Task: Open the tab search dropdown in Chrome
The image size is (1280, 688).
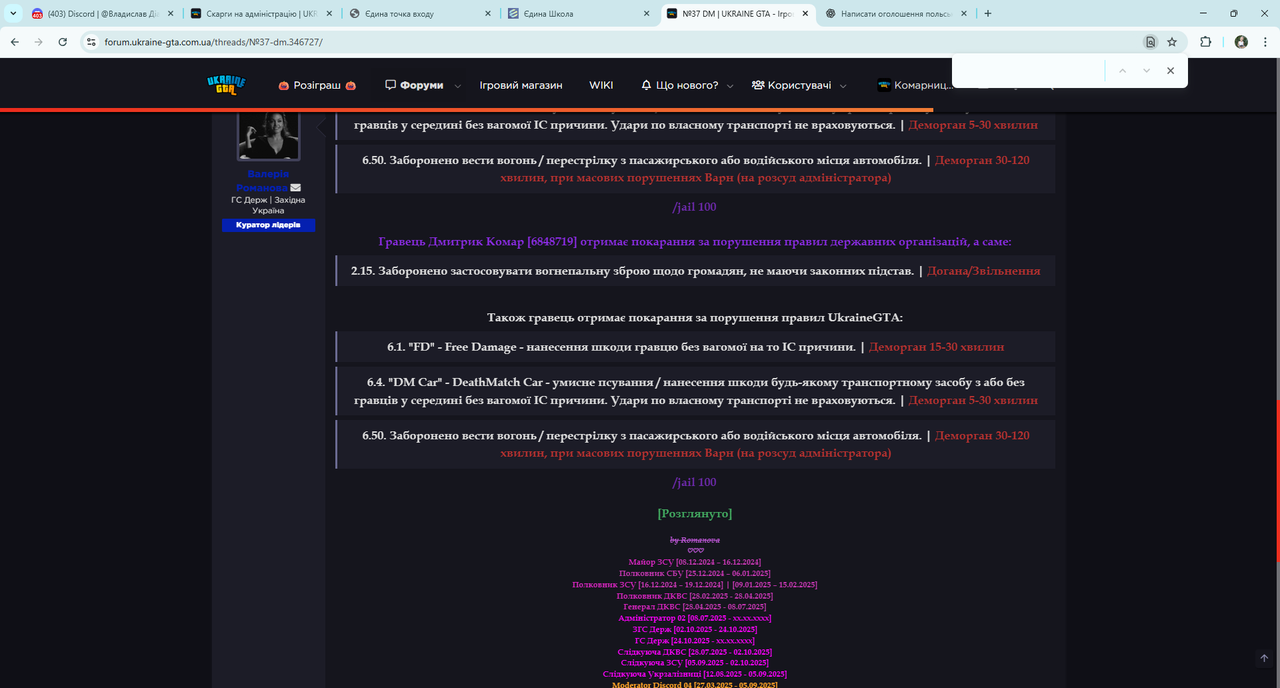Action: [x=13, y=14]
